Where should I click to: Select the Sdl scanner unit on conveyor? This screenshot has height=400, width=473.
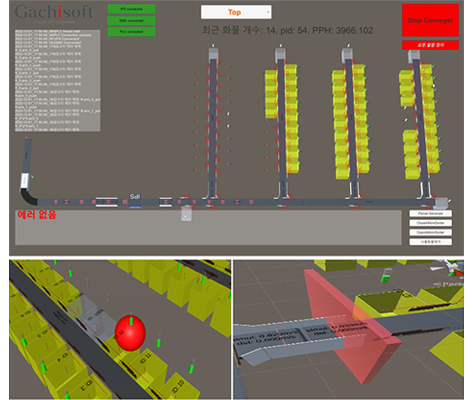pos(135,200)
